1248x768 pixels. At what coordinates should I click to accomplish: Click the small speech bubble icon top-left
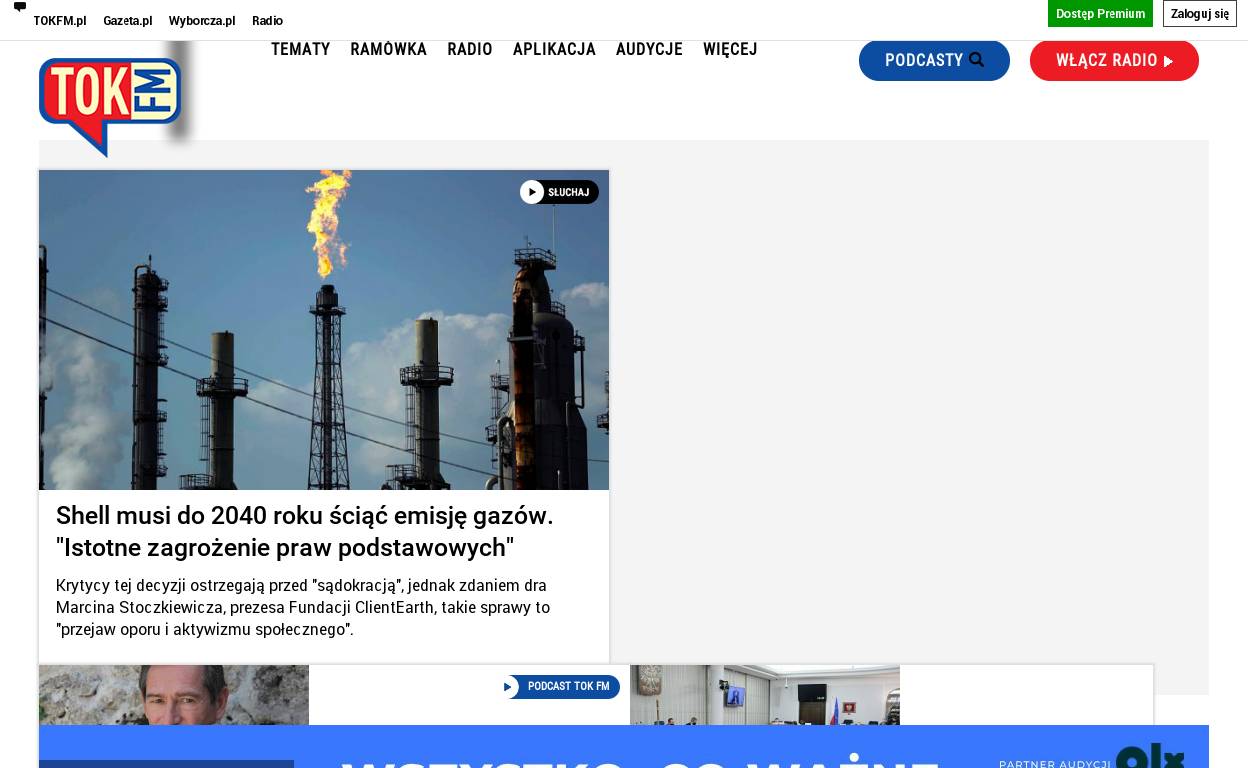(19, 7)
